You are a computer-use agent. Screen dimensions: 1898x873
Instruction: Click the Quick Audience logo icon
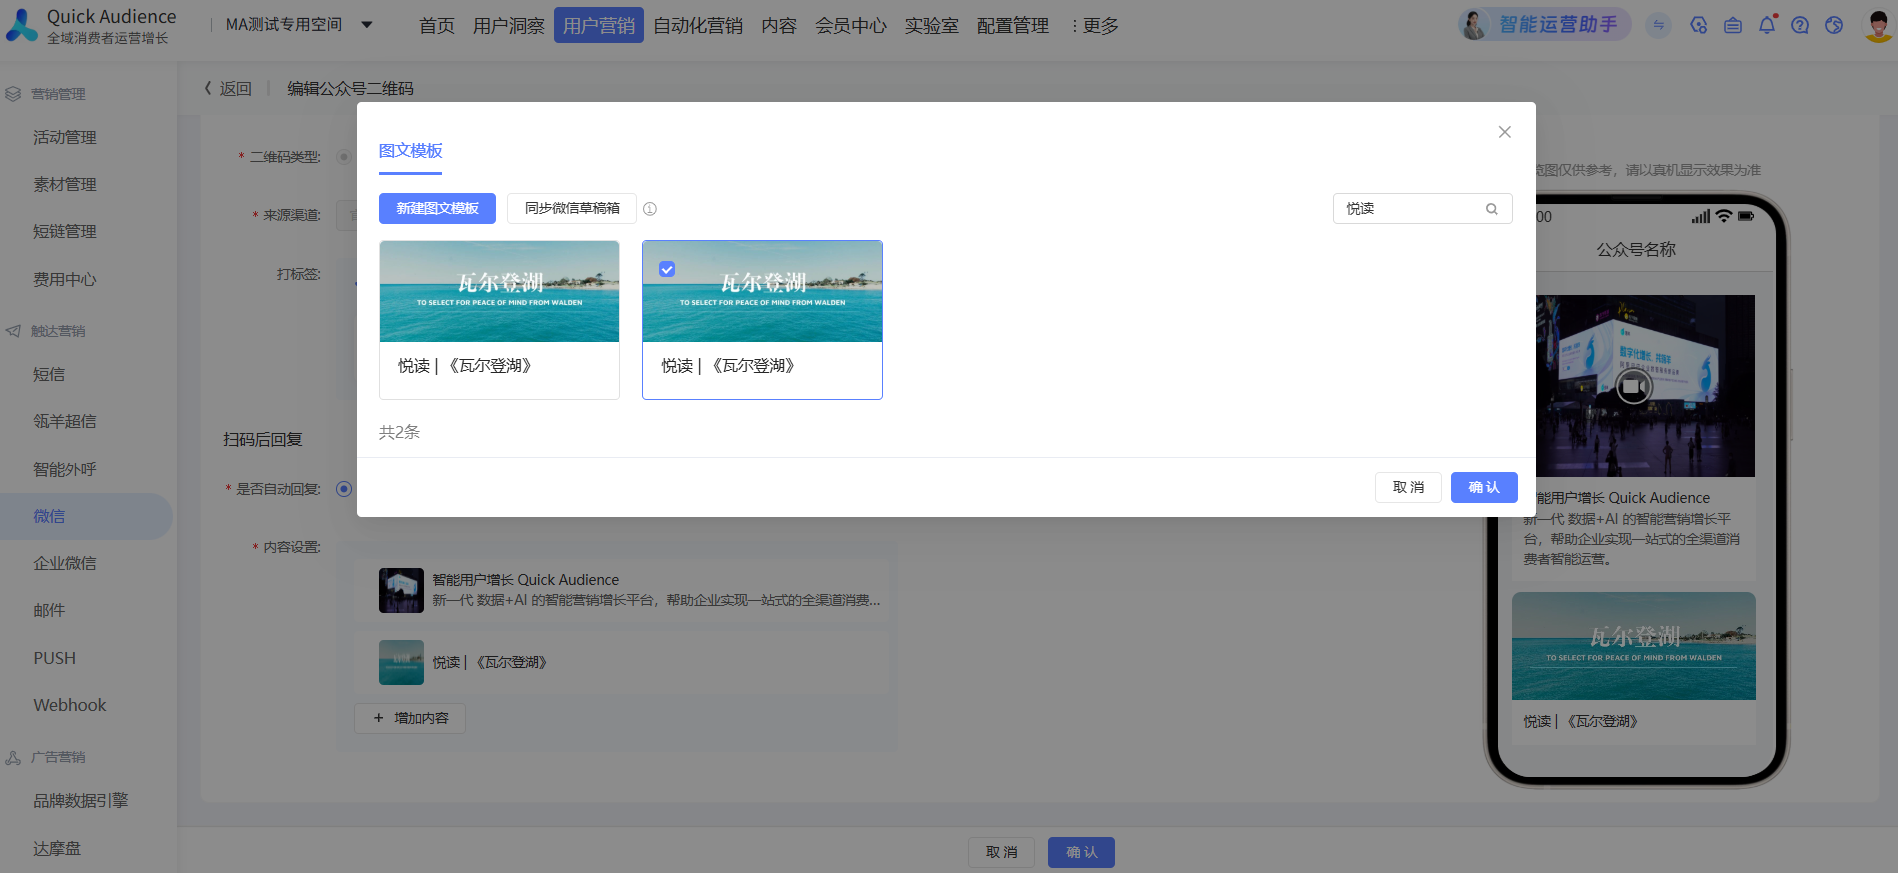21,25
